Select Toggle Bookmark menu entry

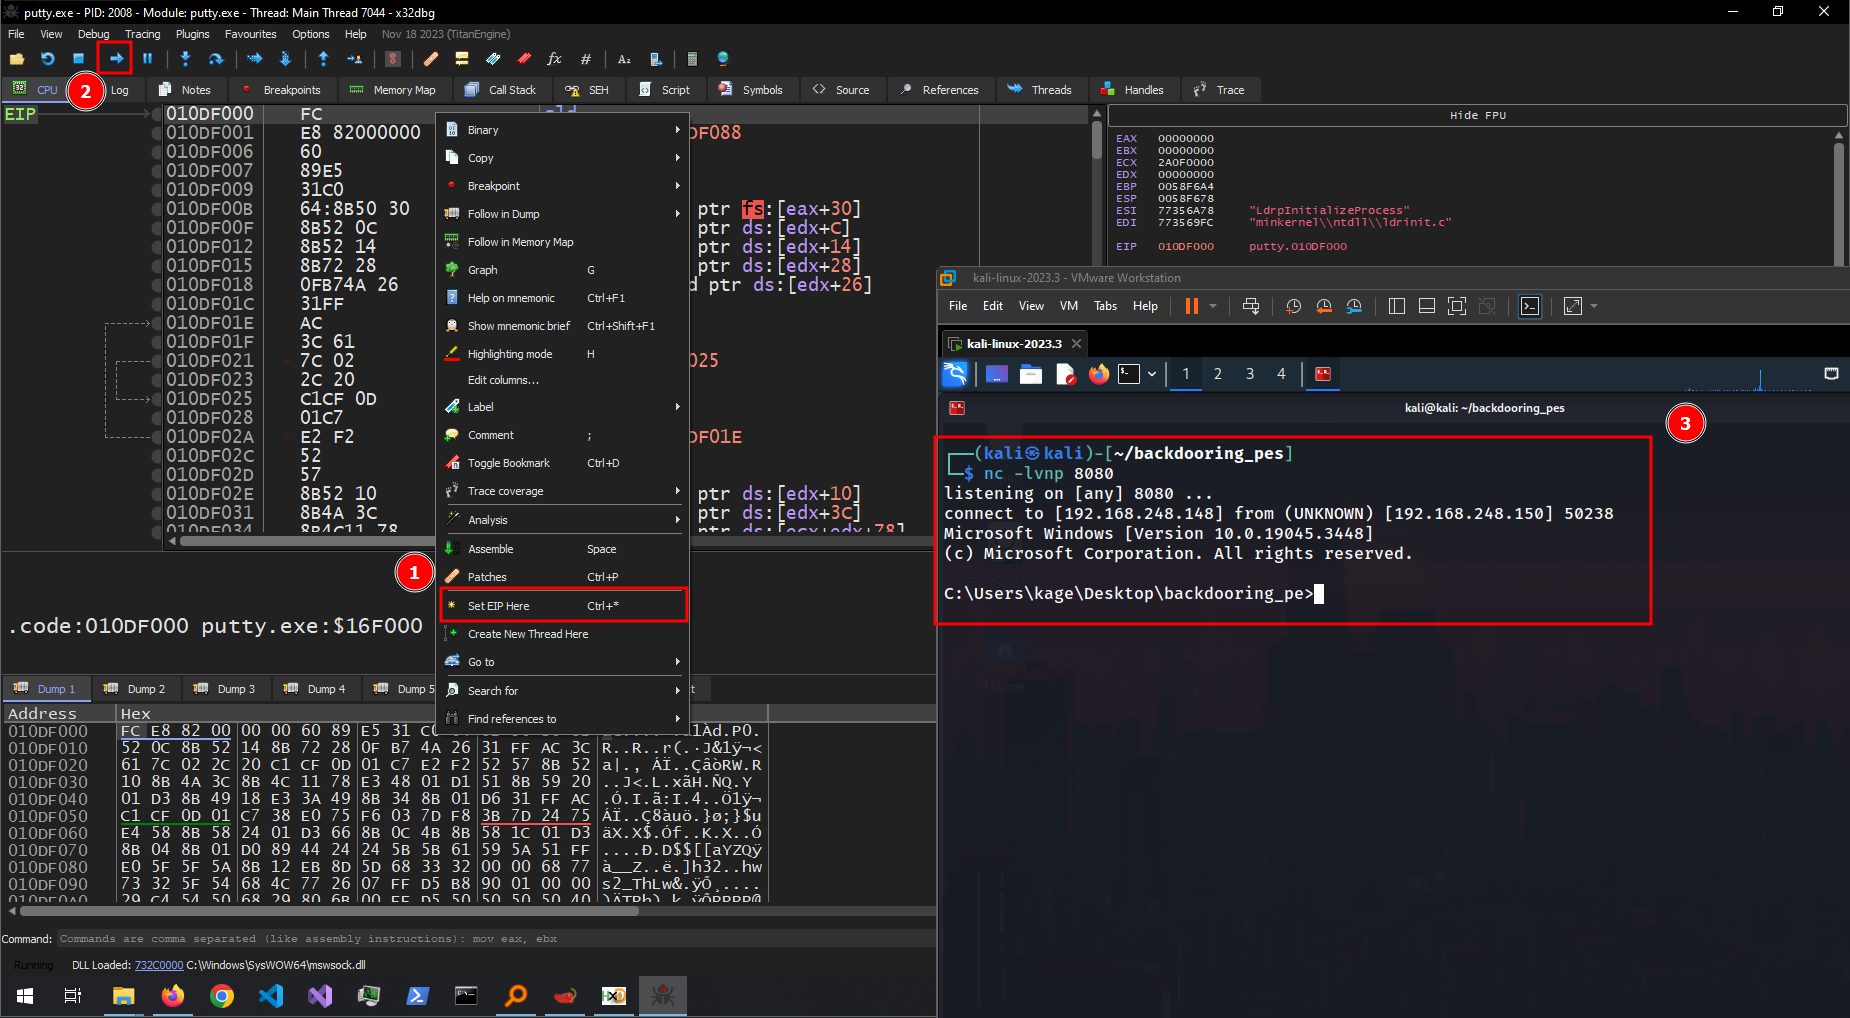point(565,463)
